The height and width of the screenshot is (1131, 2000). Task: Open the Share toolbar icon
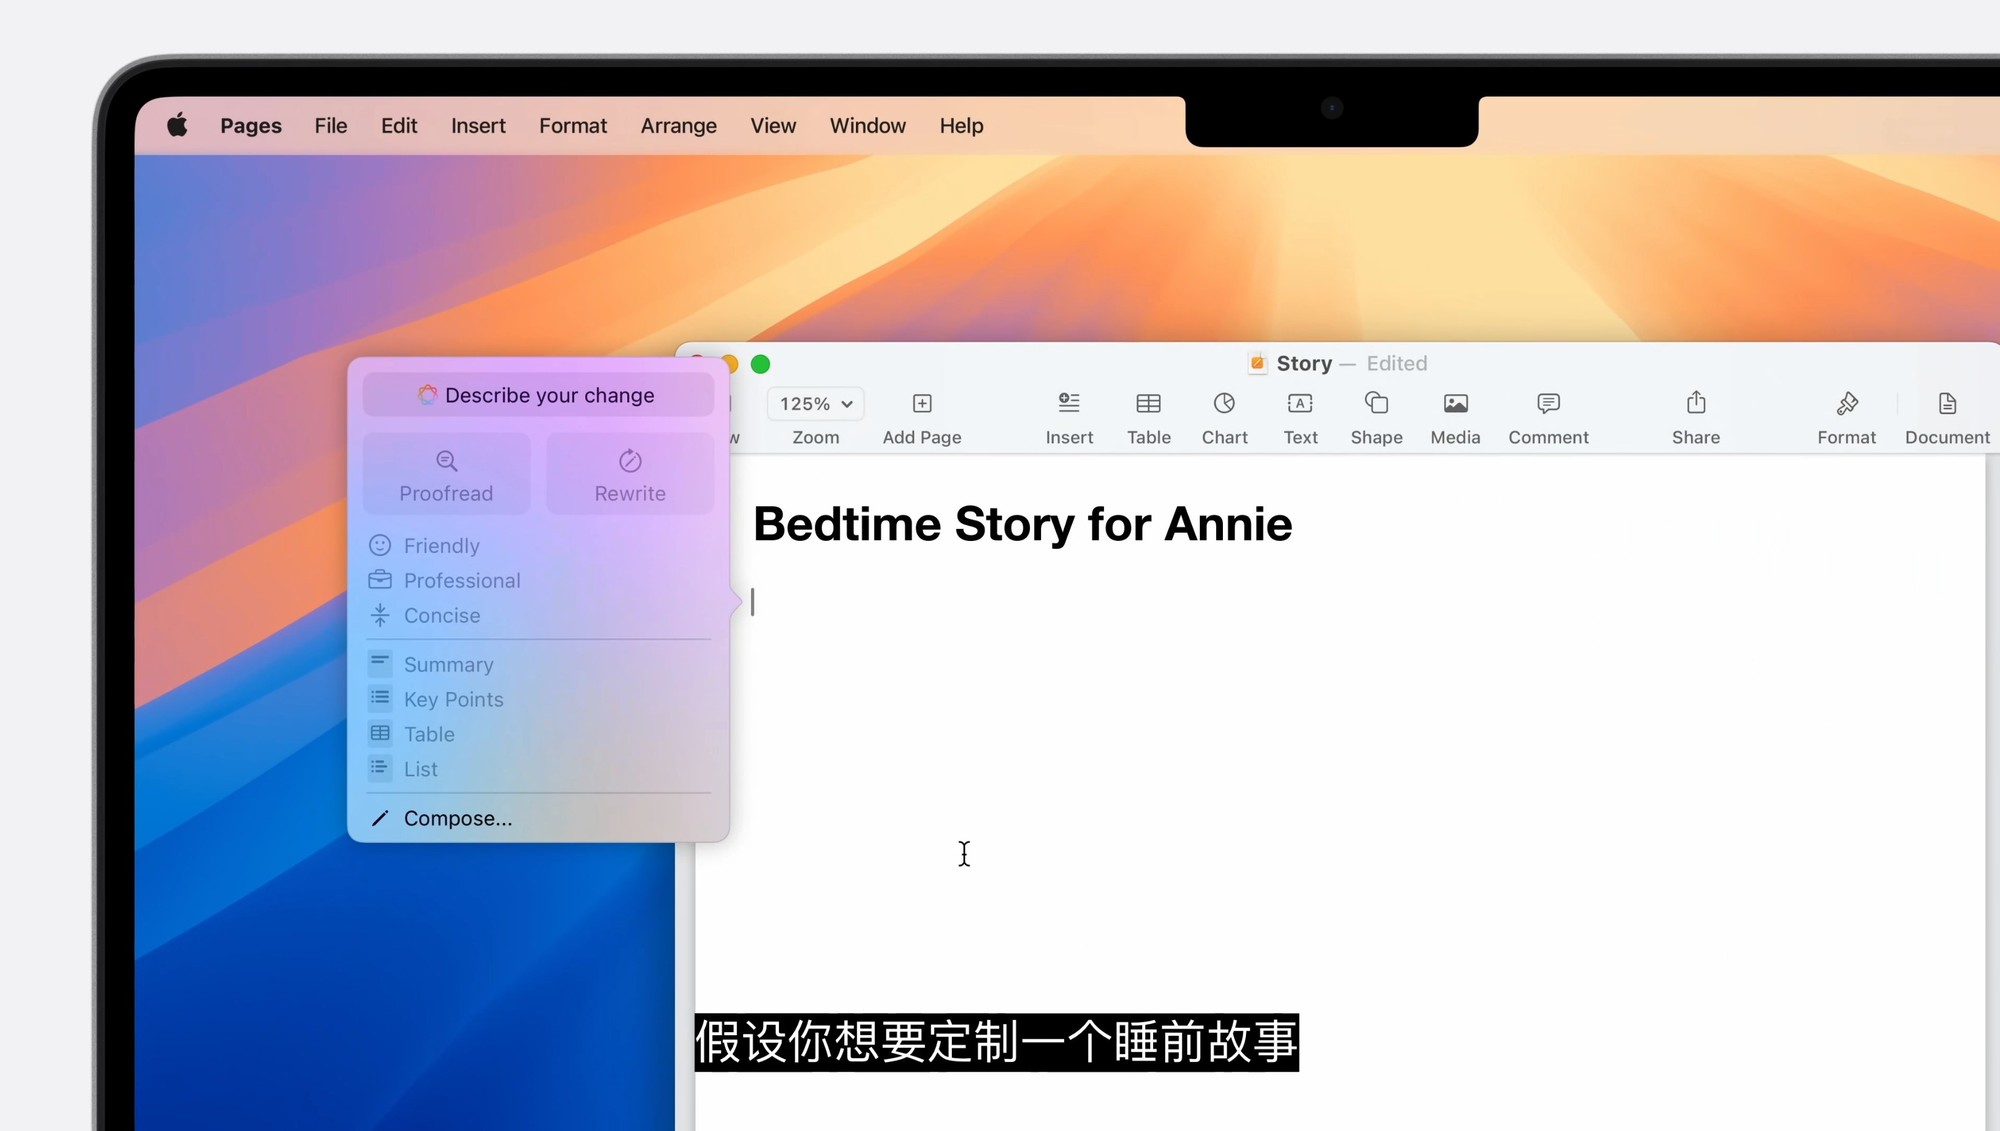(1696, 404)
